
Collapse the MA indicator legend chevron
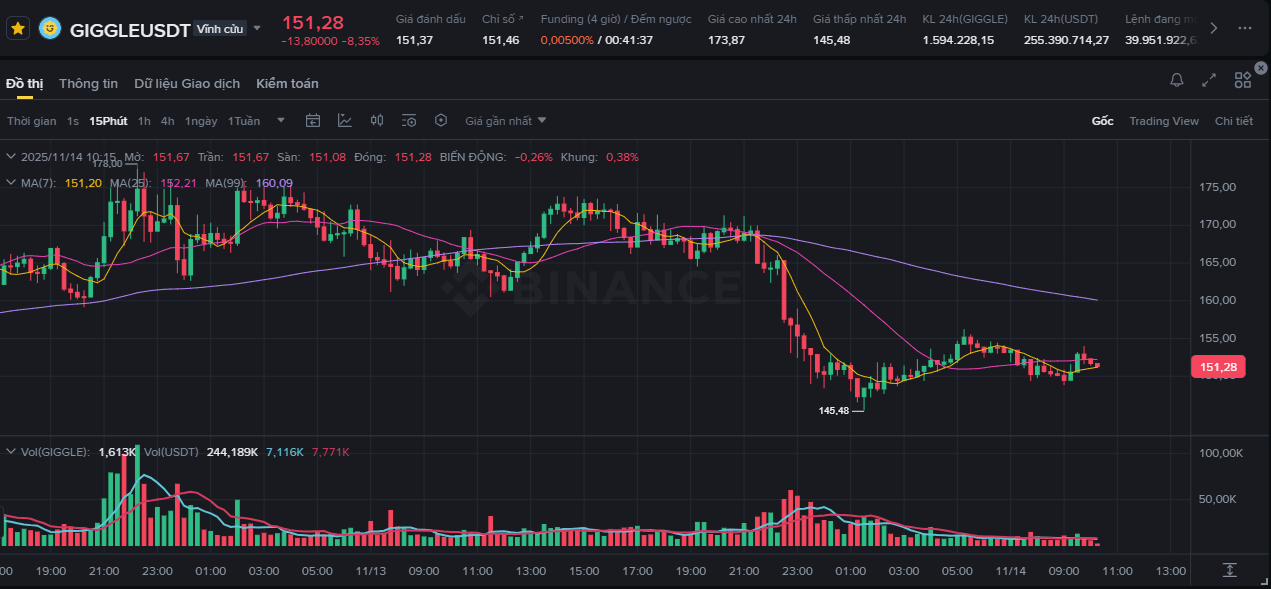(11, 183)
